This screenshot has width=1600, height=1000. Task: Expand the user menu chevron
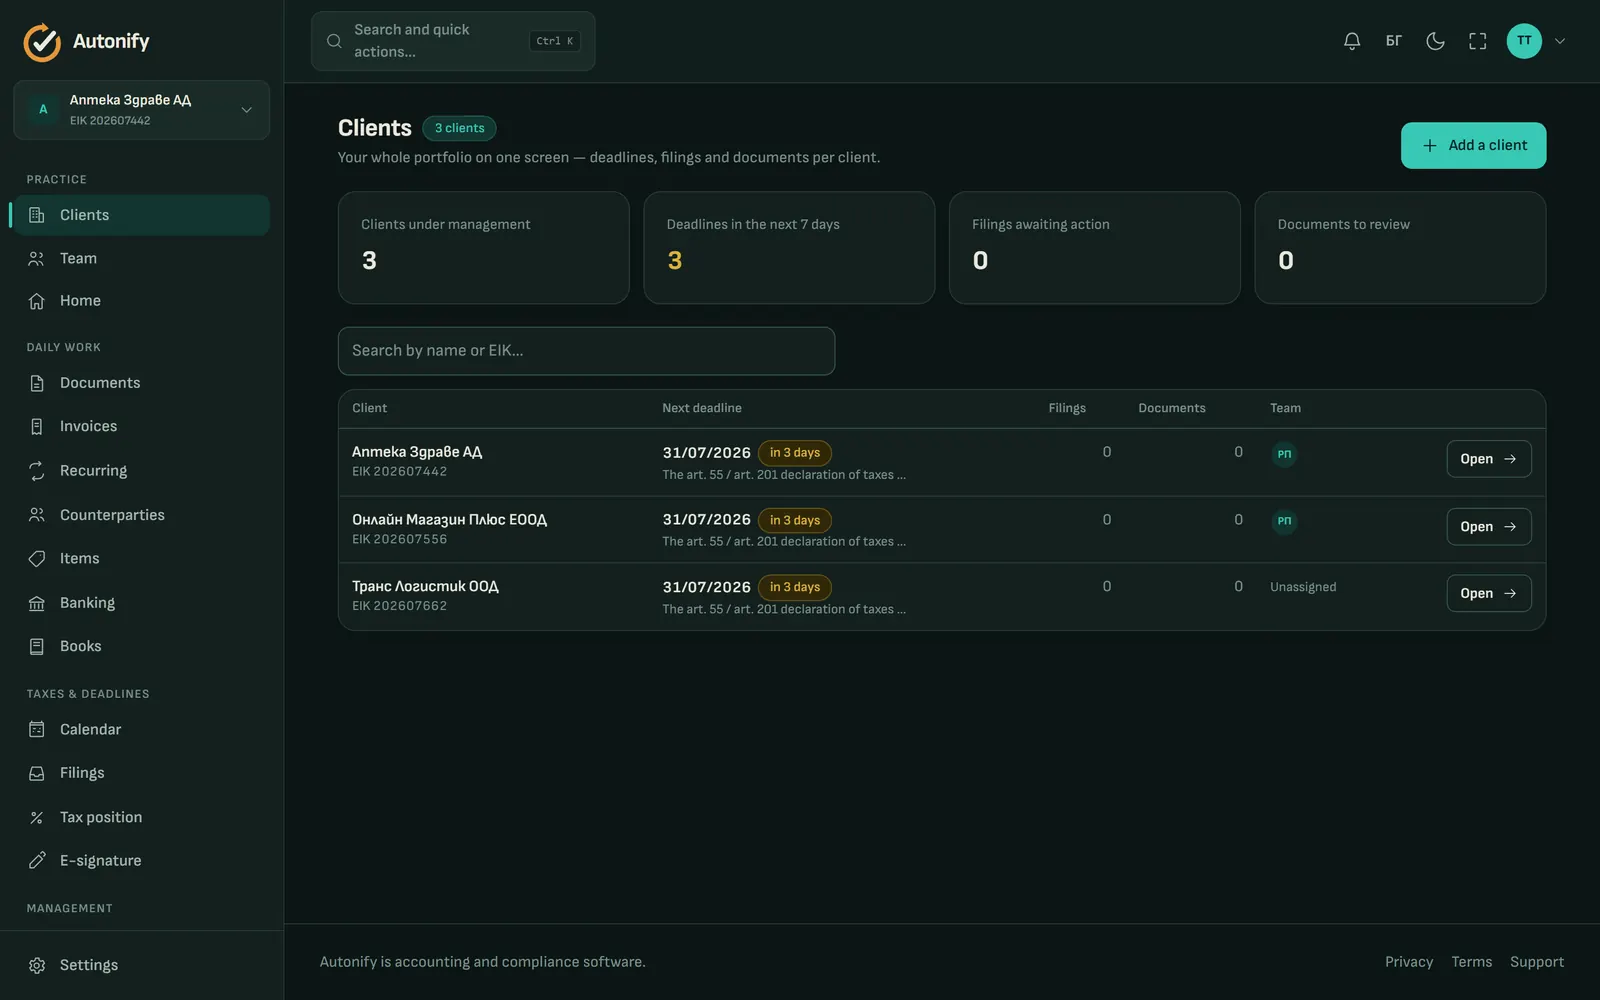1560,41
